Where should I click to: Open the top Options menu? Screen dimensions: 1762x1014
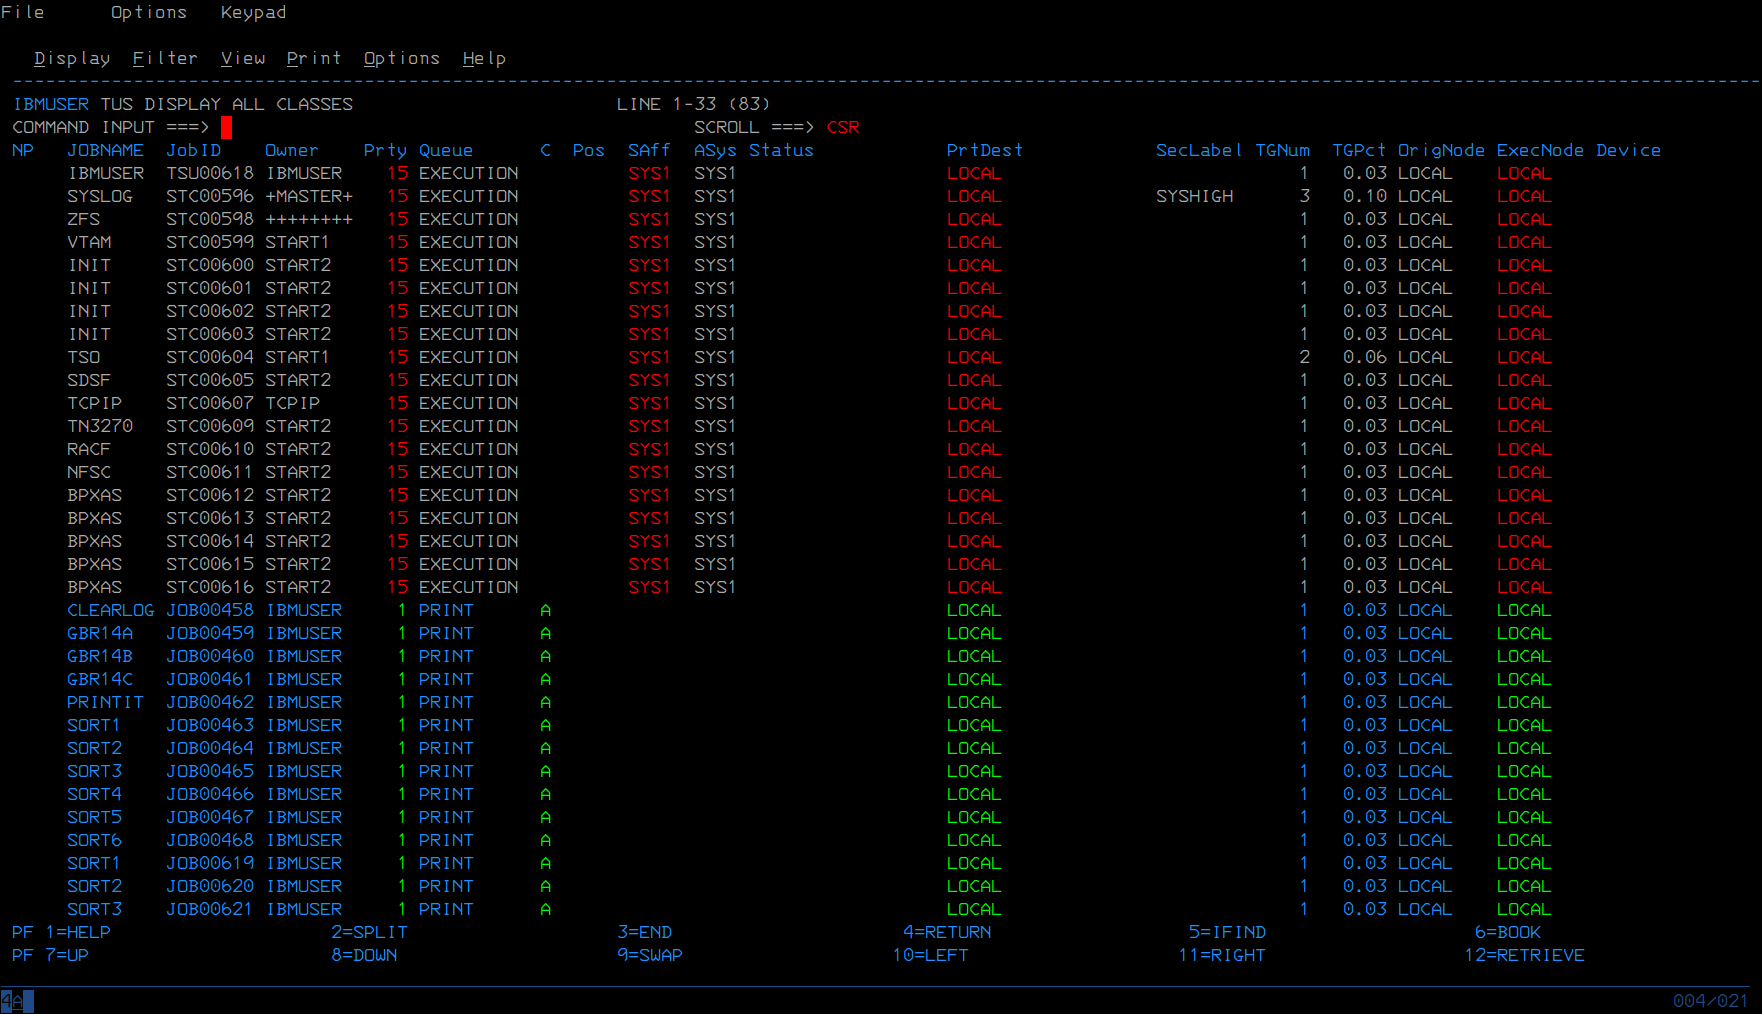(x=148, y=12)
